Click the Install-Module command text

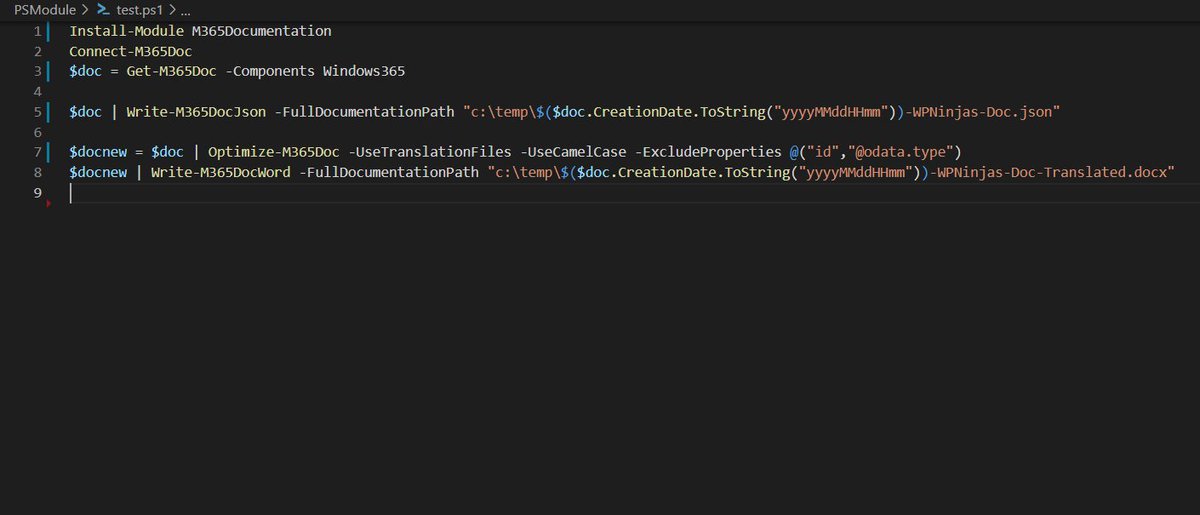point(126,31)
